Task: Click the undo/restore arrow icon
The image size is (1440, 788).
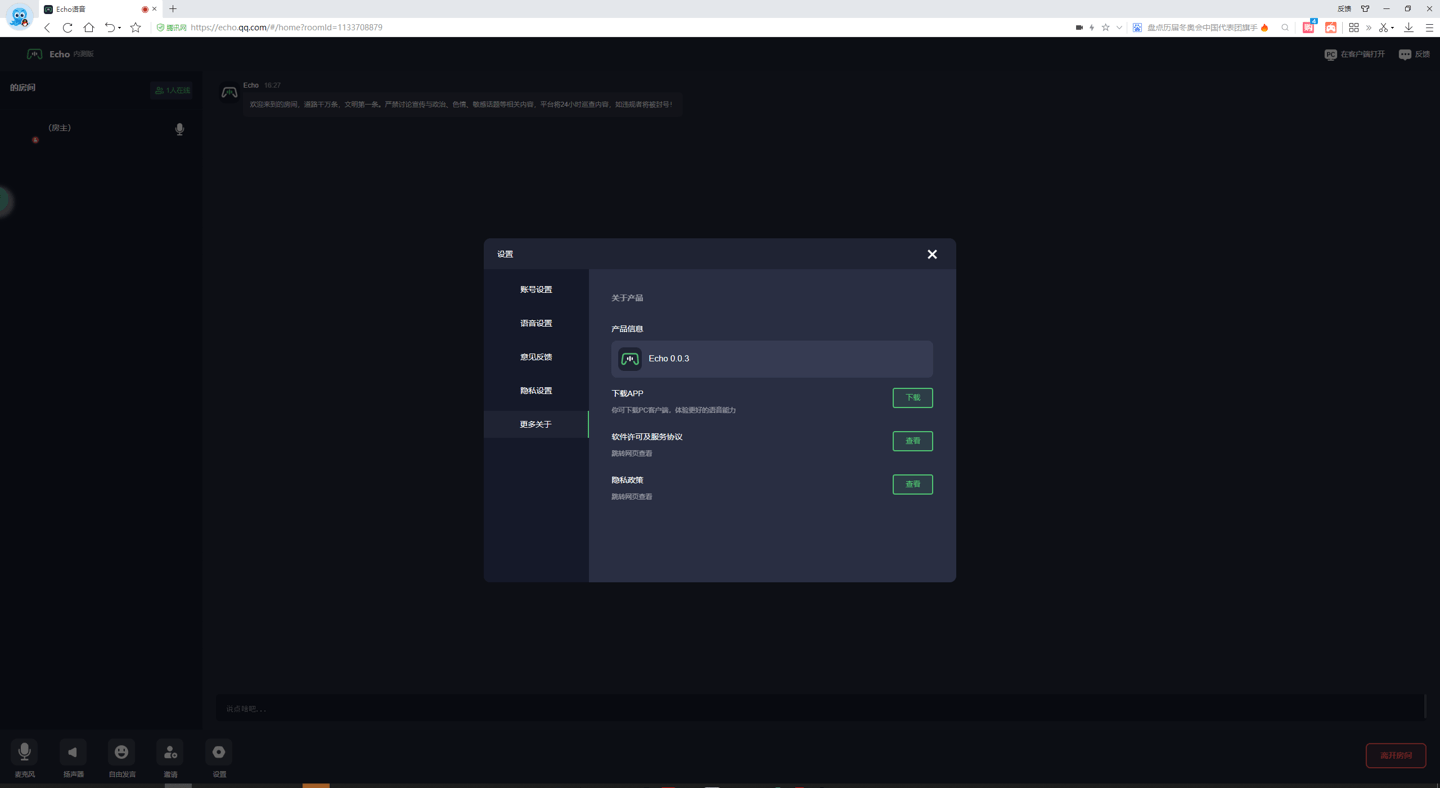Action: (x=109, y=28)
